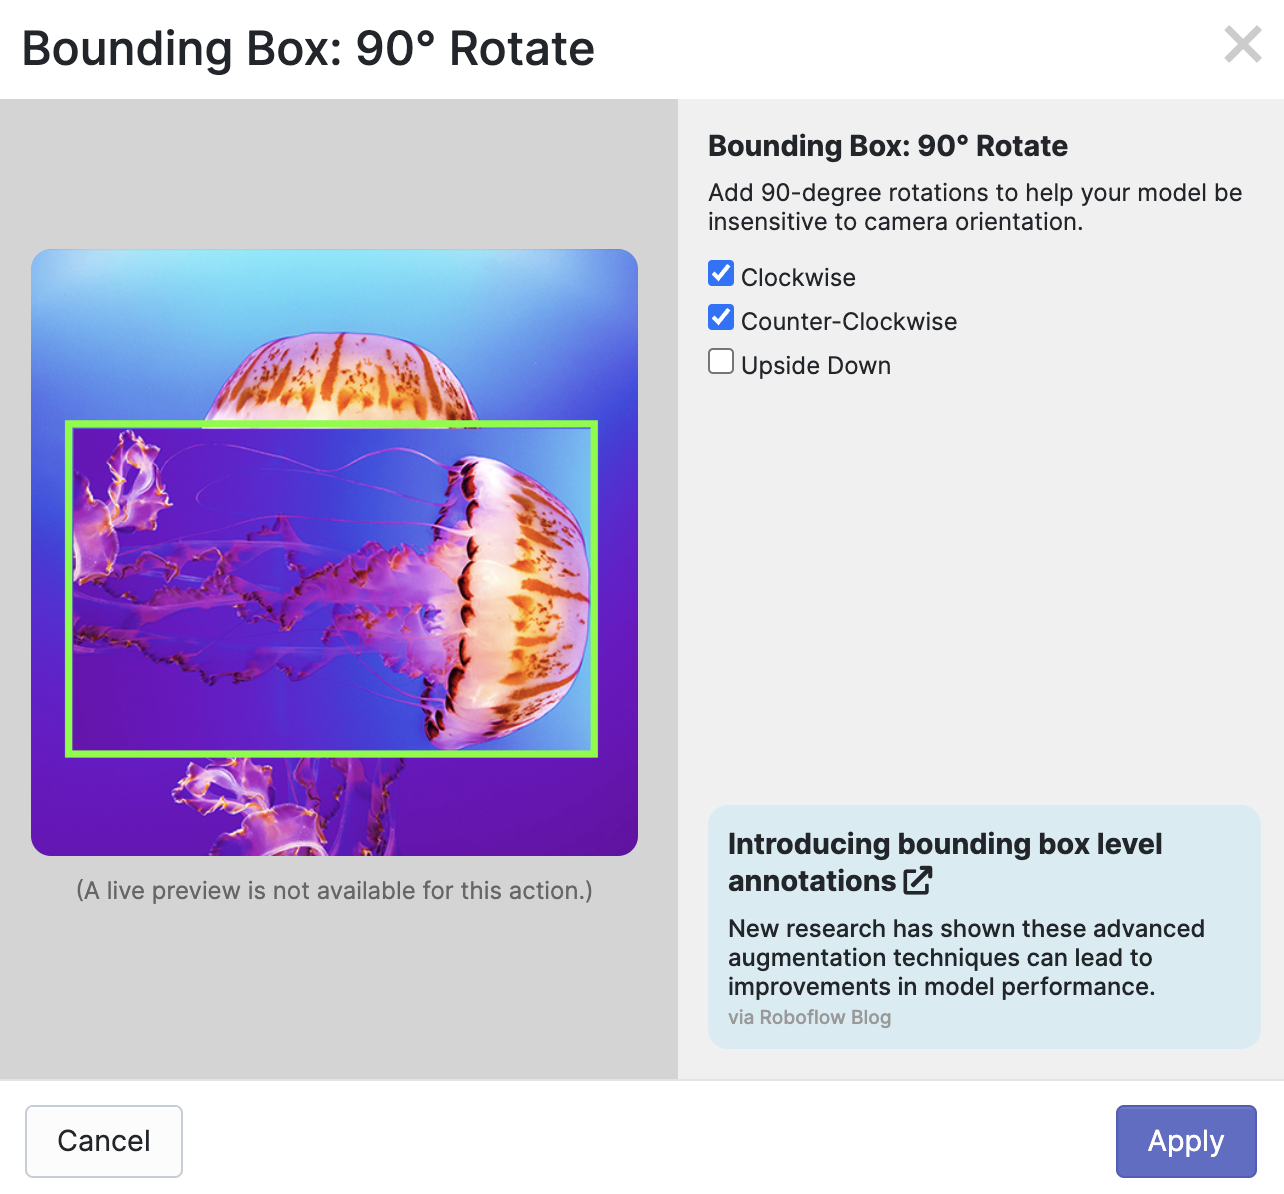Uncheck the Clockwise checkbox
1284x1194 pixels.
click(721, 274)
